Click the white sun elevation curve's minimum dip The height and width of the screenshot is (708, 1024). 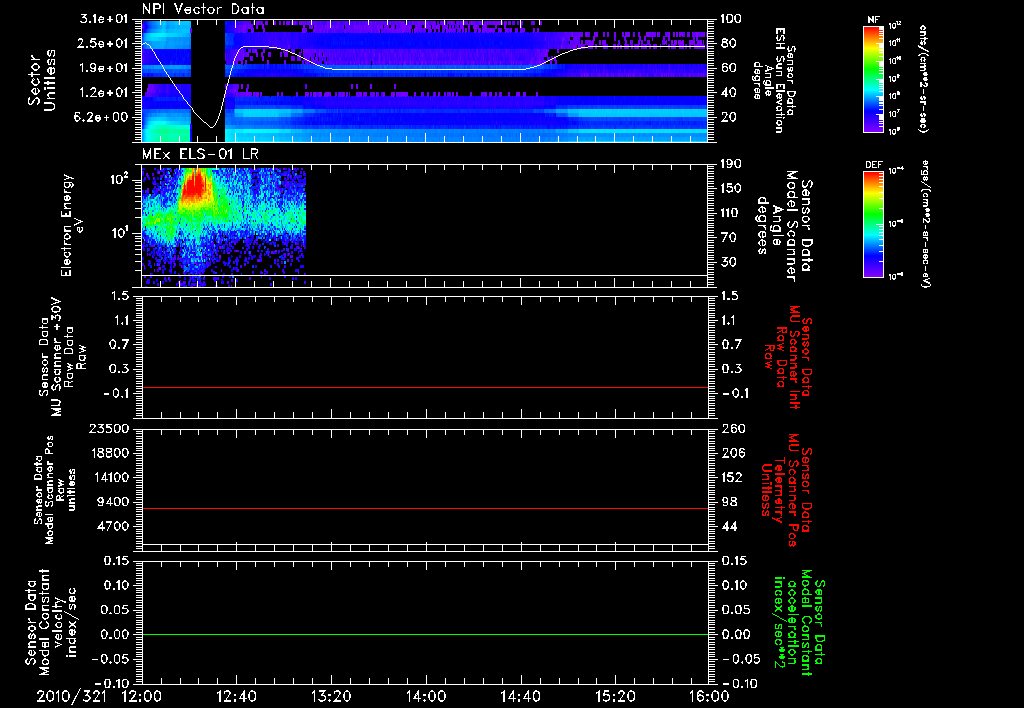pos(212,126)
